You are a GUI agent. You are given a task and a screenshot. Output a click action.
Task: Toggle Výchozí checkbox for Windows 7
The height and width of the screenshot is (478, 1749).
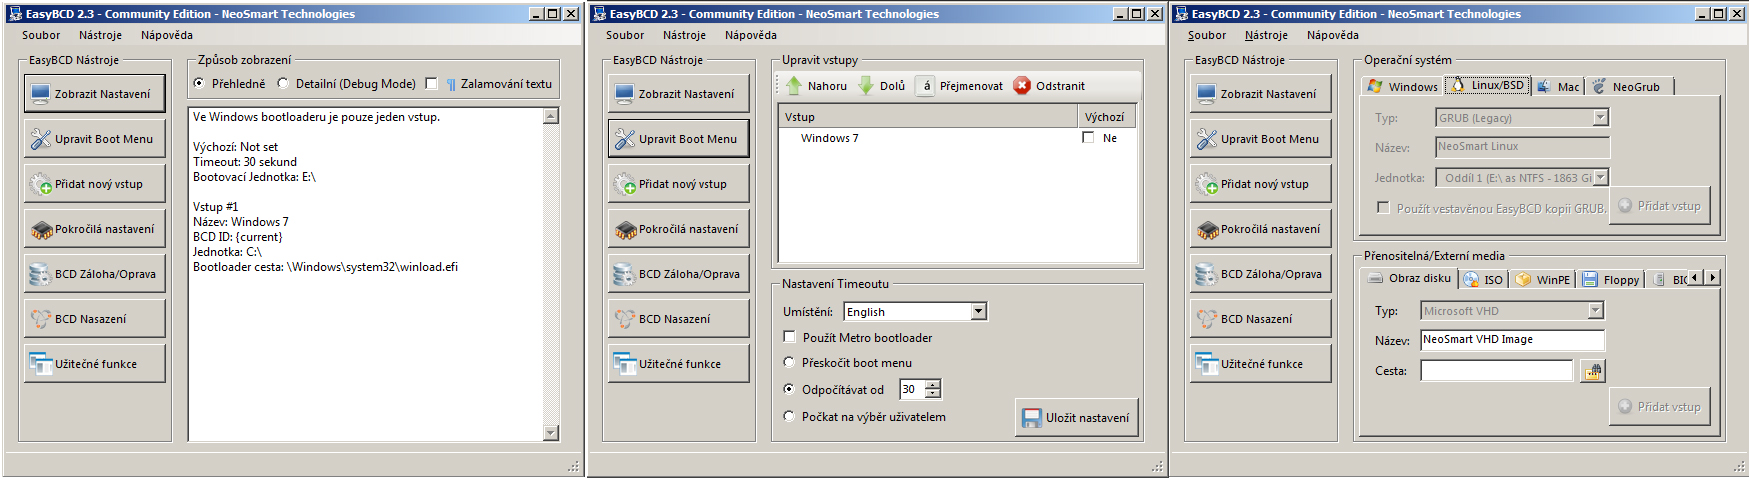pos(1088,138)
